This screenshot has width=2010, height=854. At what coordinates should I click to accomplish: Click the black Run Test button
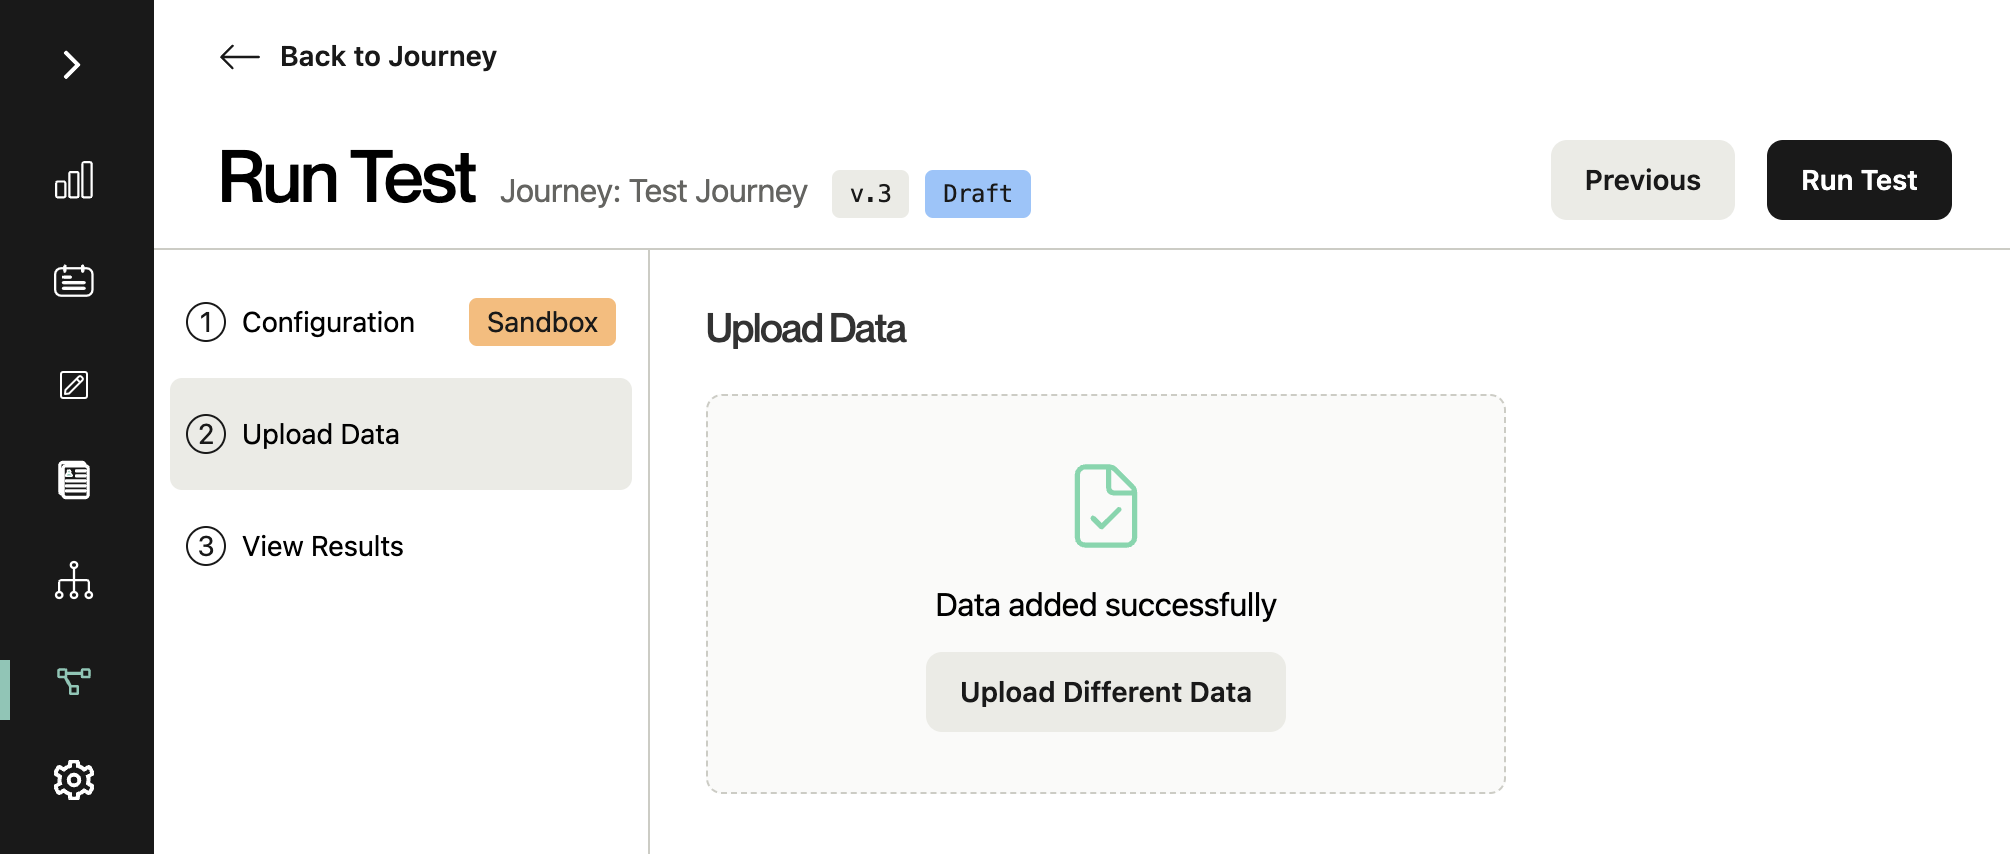1859,180
